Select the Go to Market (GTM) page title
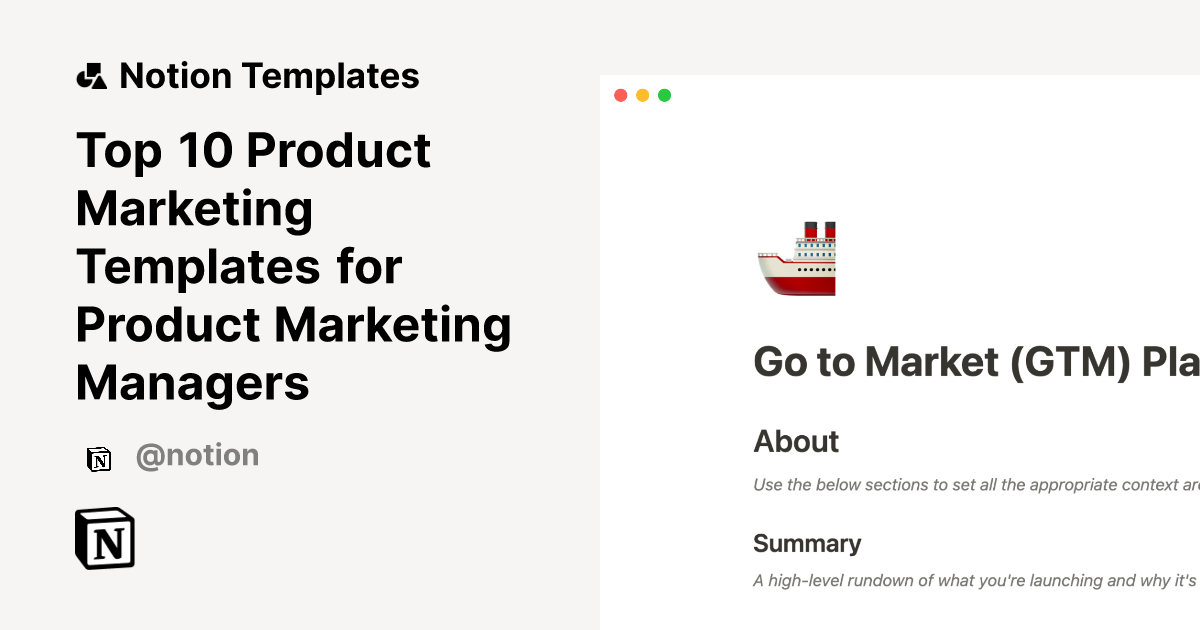This screenshot has height=630, width=1200. click(975, 362)
